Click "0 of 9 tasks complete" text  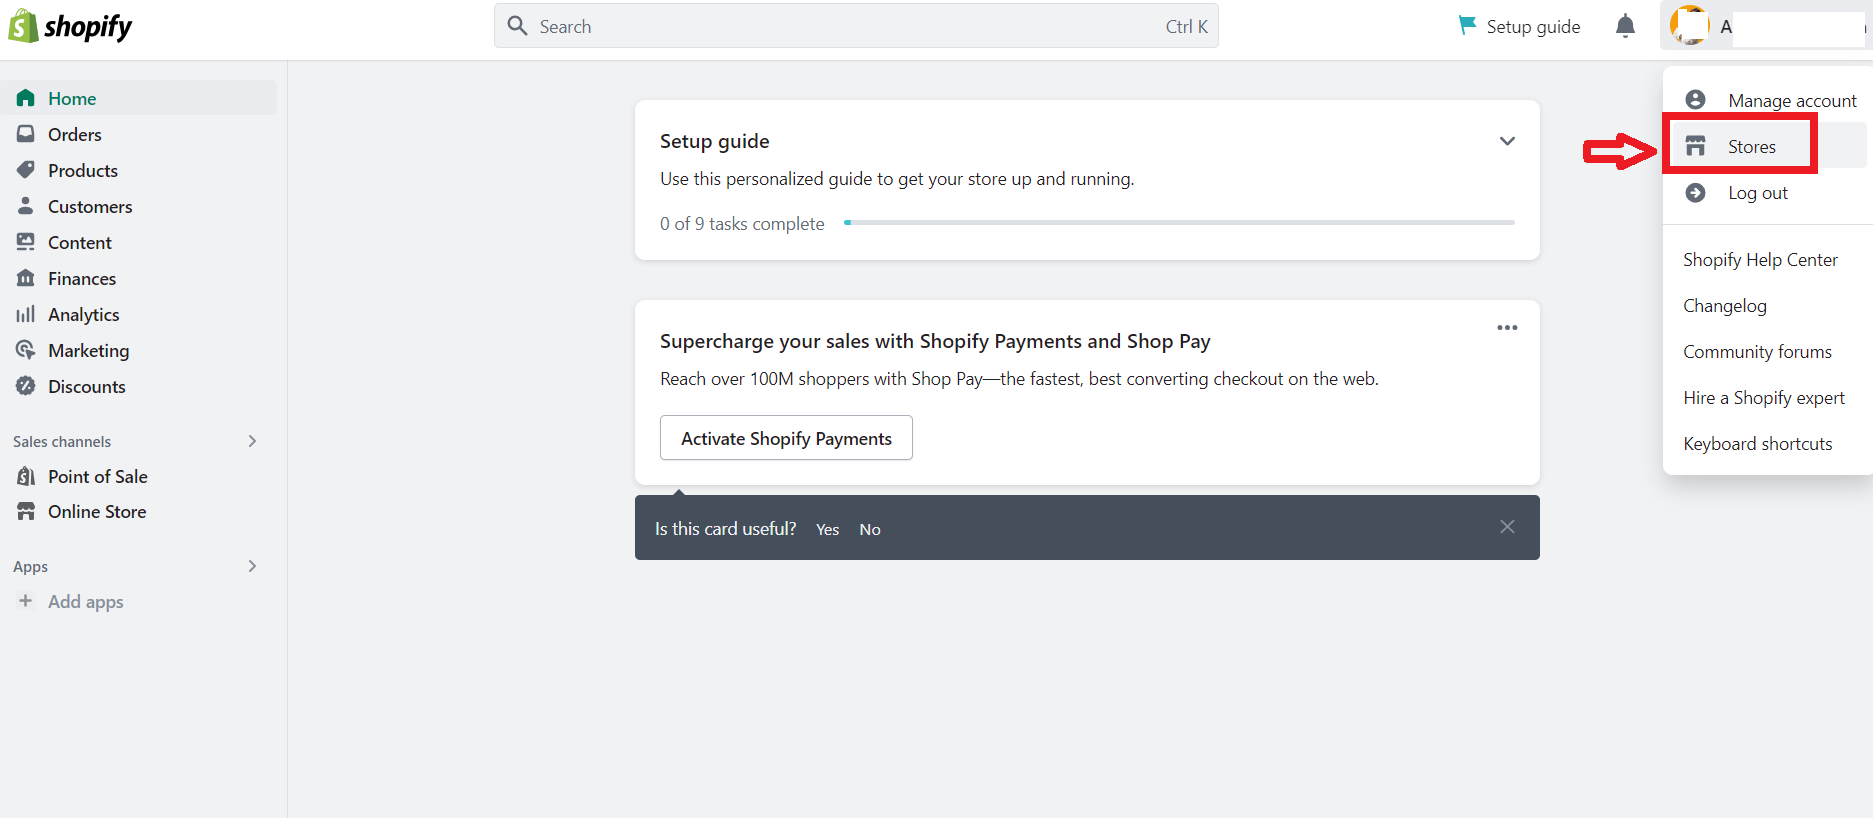click(742, 224)
